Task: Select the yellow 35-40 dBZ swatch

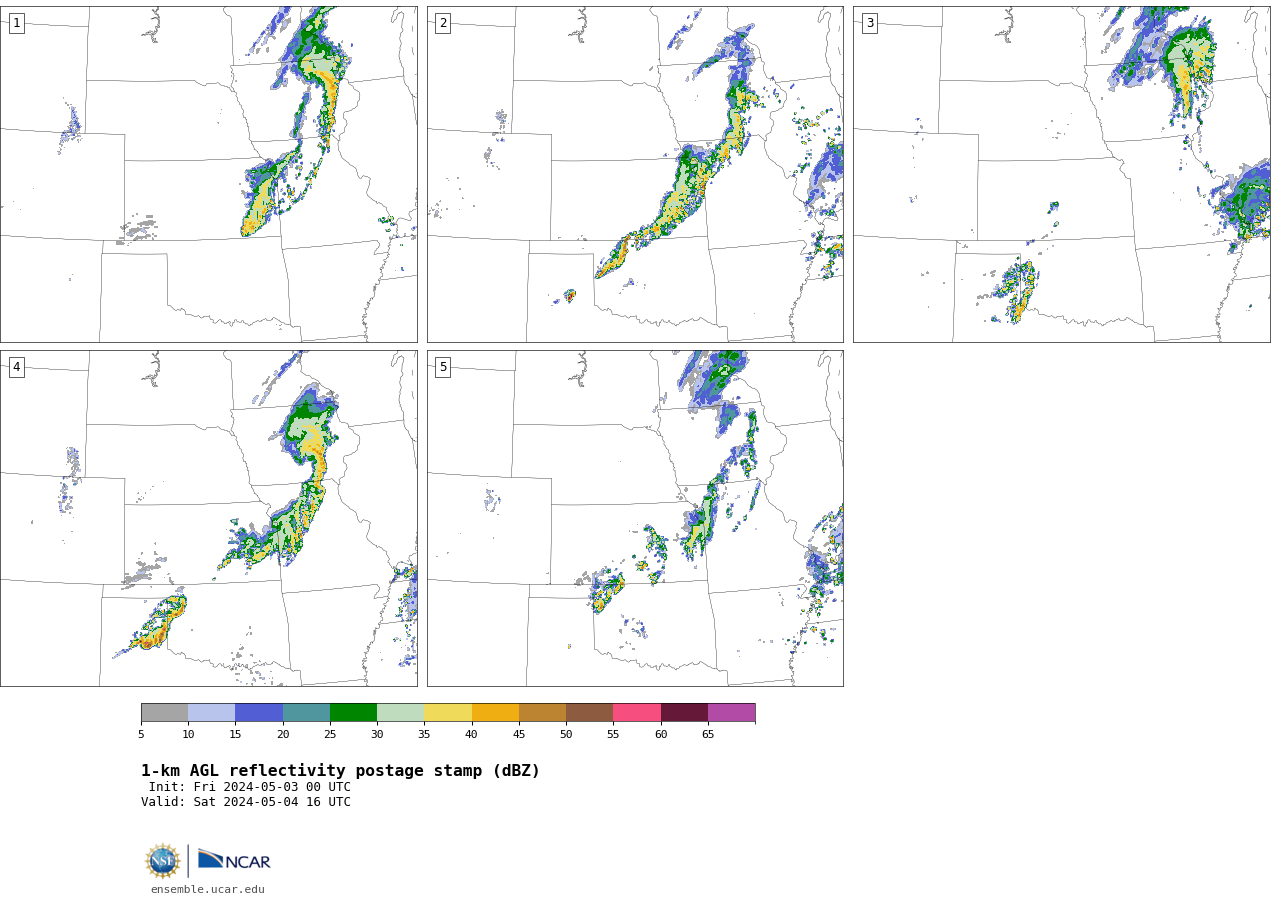Action: 448,713
